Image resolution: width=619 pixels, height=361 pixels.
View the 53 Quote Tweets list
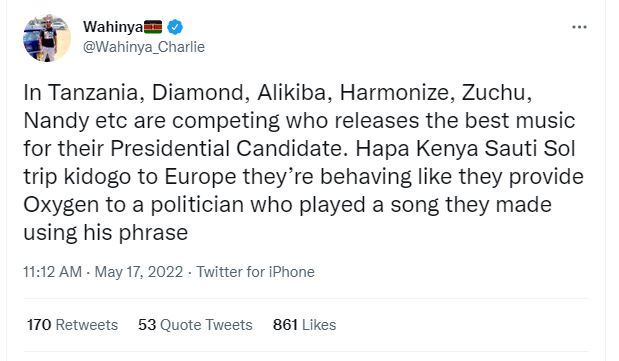click(195, 325)
